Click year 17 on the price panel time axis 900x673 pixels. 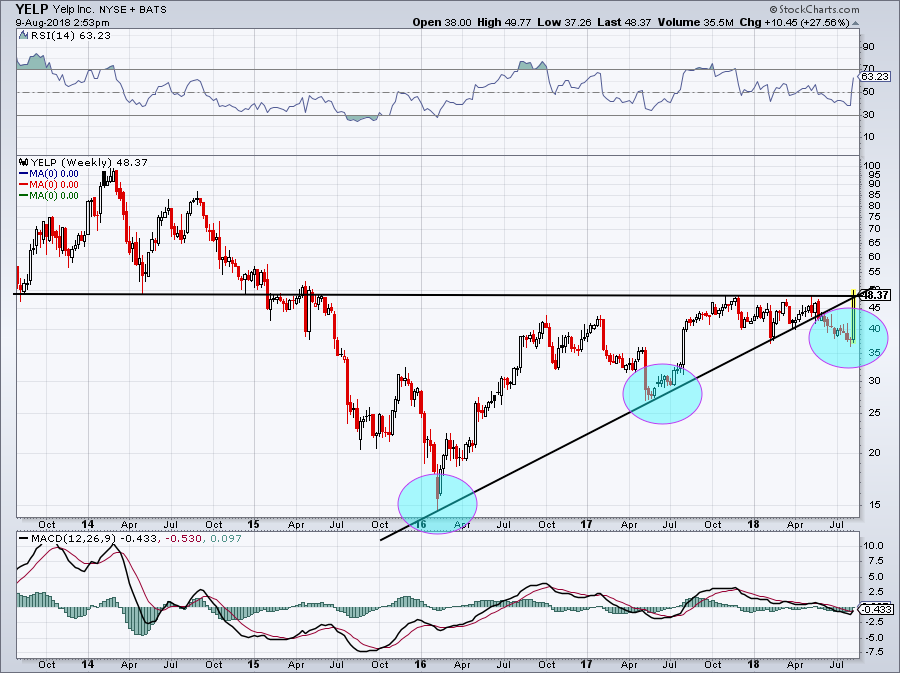click(586, 524)
